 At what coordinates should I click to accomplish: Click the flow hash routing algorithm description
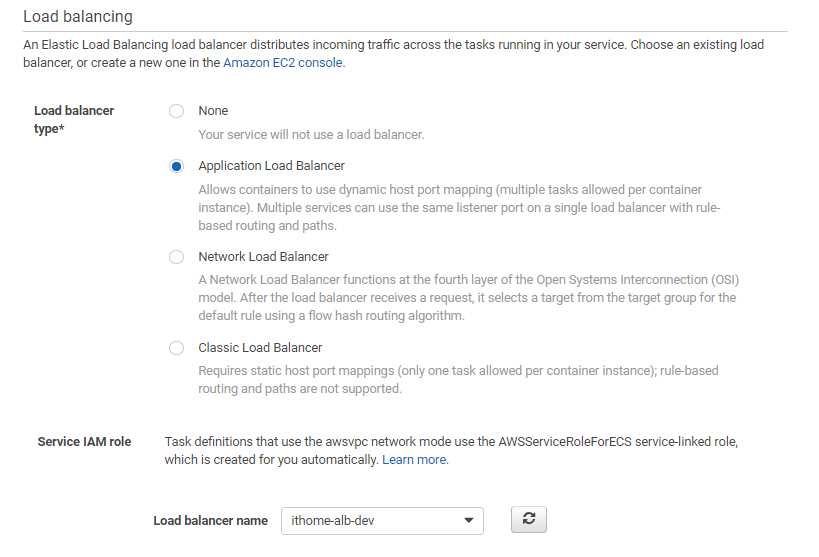point(469,298)
